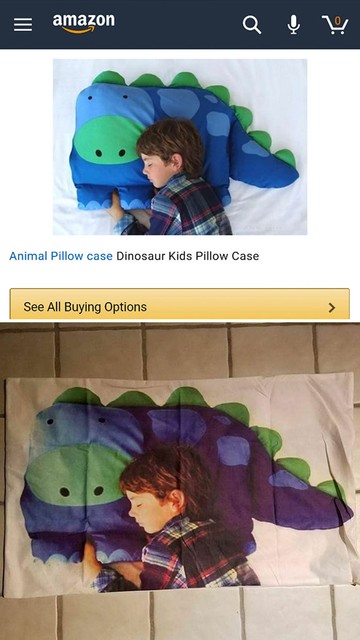The image size is (360, 640).
Task: Open the Animal Pillow case link
Action: tap(61, 256)
